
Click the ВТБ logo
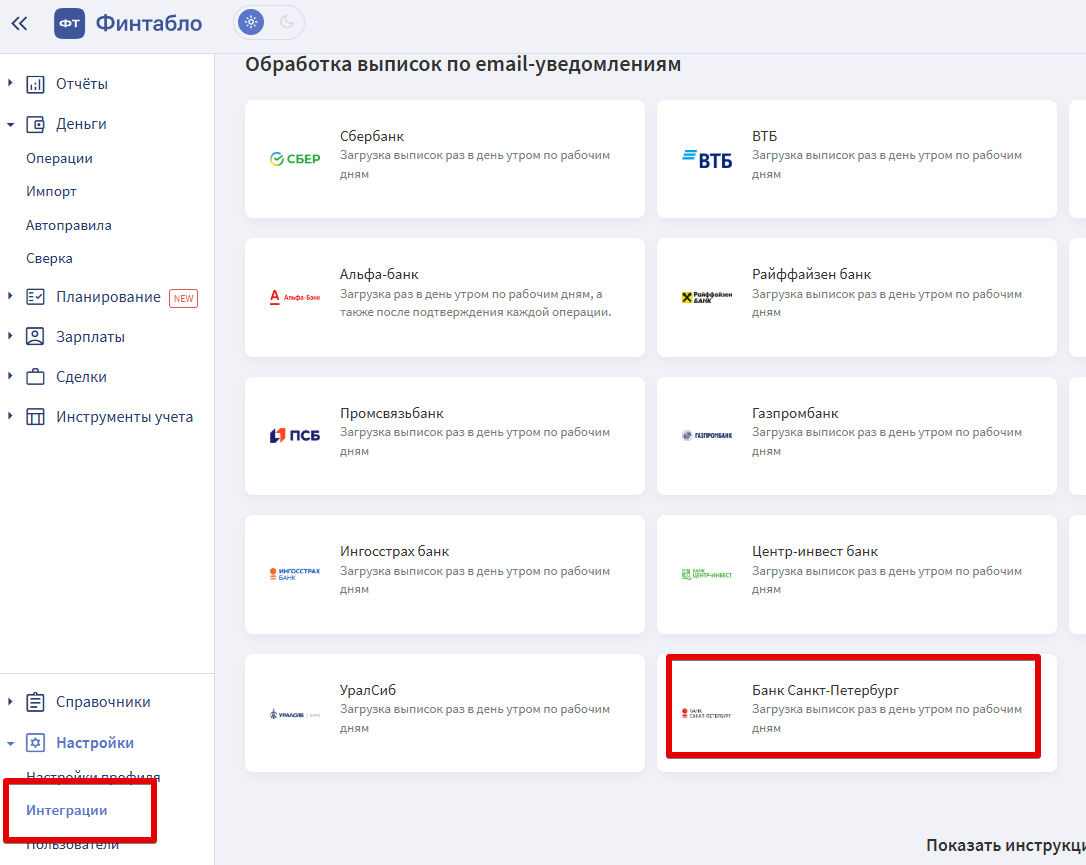(x=707, y=160)
